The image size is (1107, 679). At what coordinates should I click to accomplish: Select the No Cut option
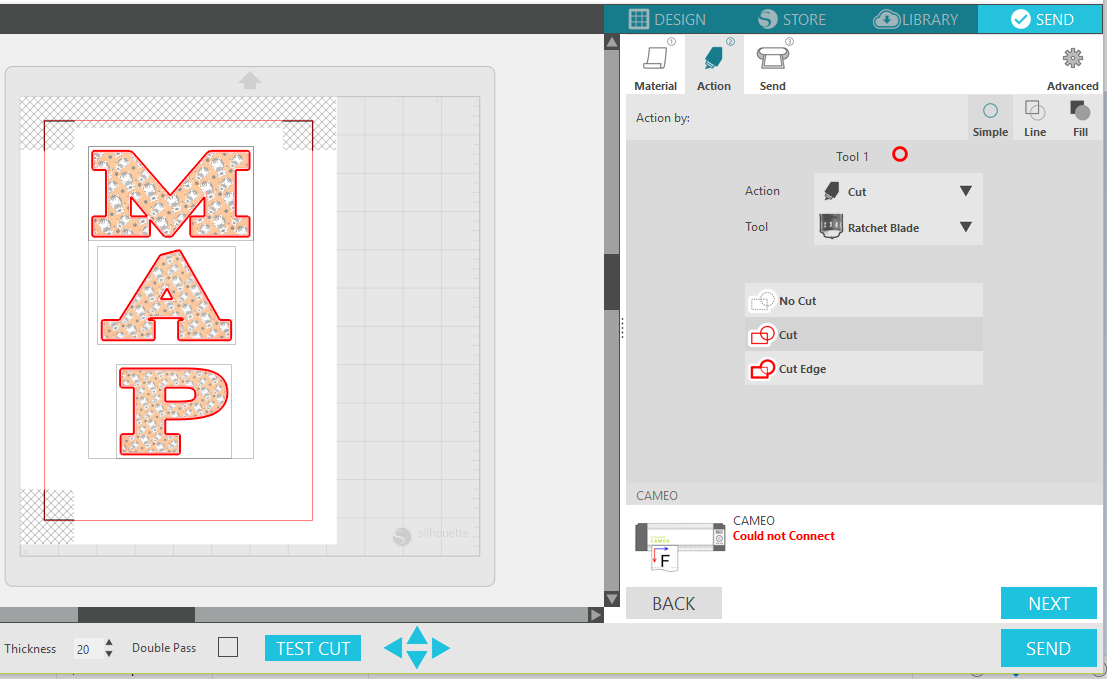pyautogui.click(x=863, y=300)
